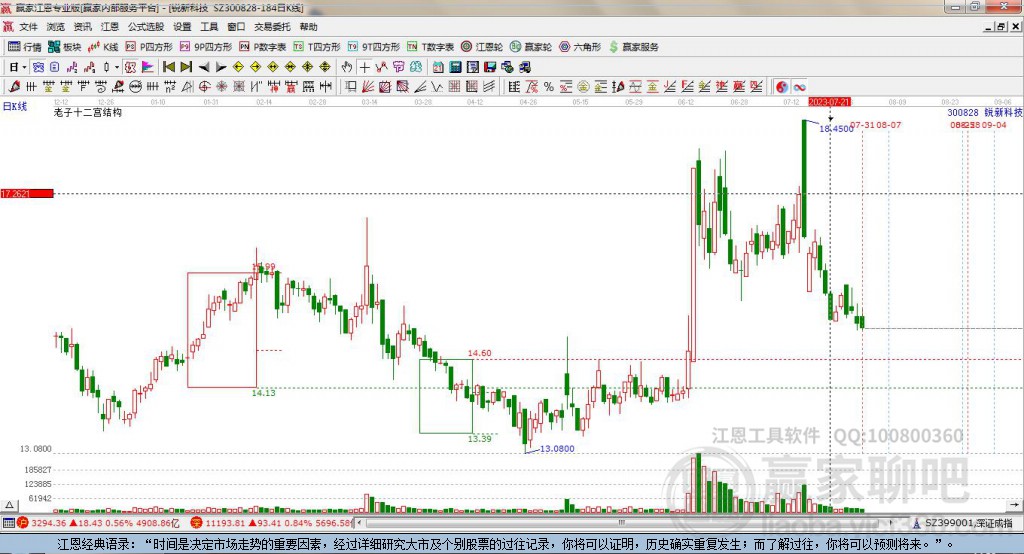Open the 赢家轮 wheel tool

[x=531, y=47]
